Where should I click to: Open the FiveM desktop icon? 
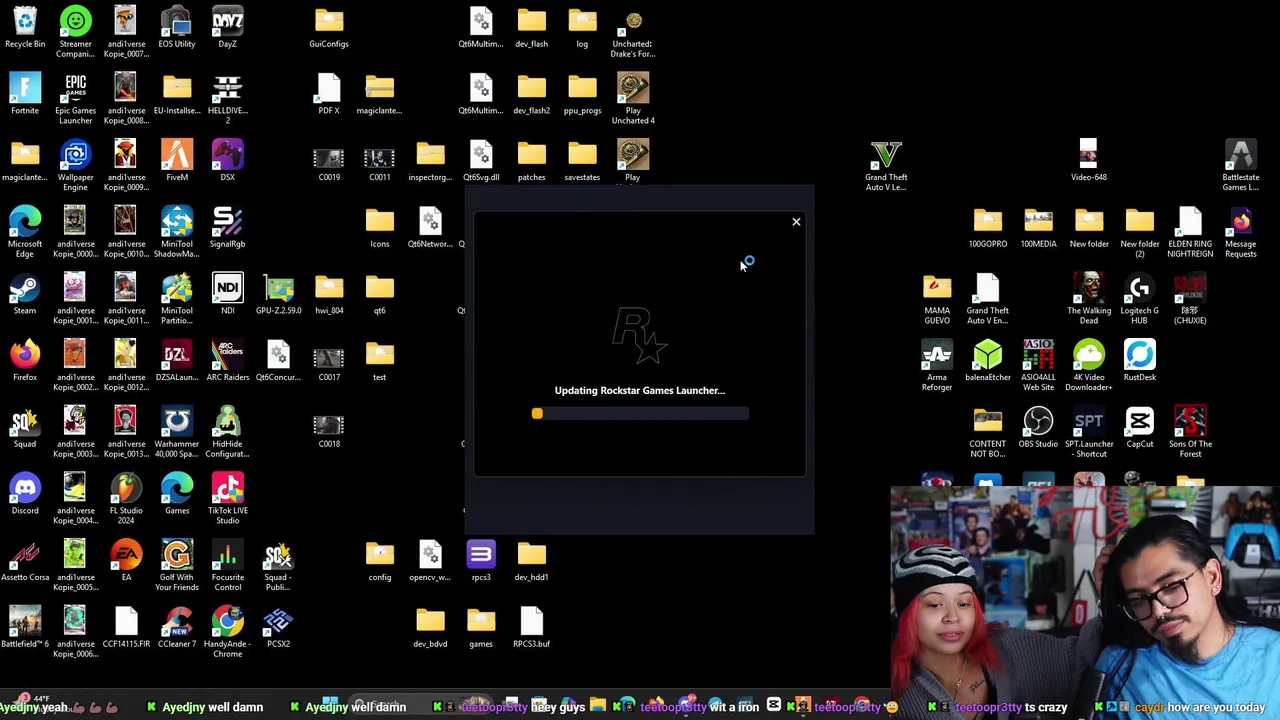pos(177,161)
